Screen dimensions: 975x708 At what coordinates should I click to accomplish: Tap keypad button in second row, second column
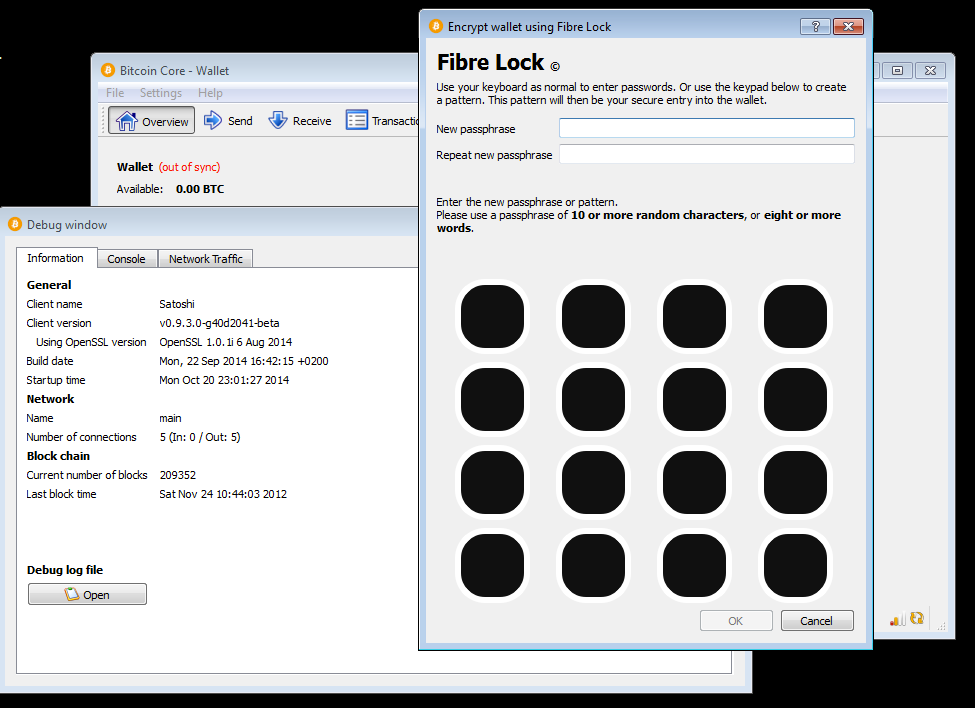pyautogui.click(x=593, y=399)
